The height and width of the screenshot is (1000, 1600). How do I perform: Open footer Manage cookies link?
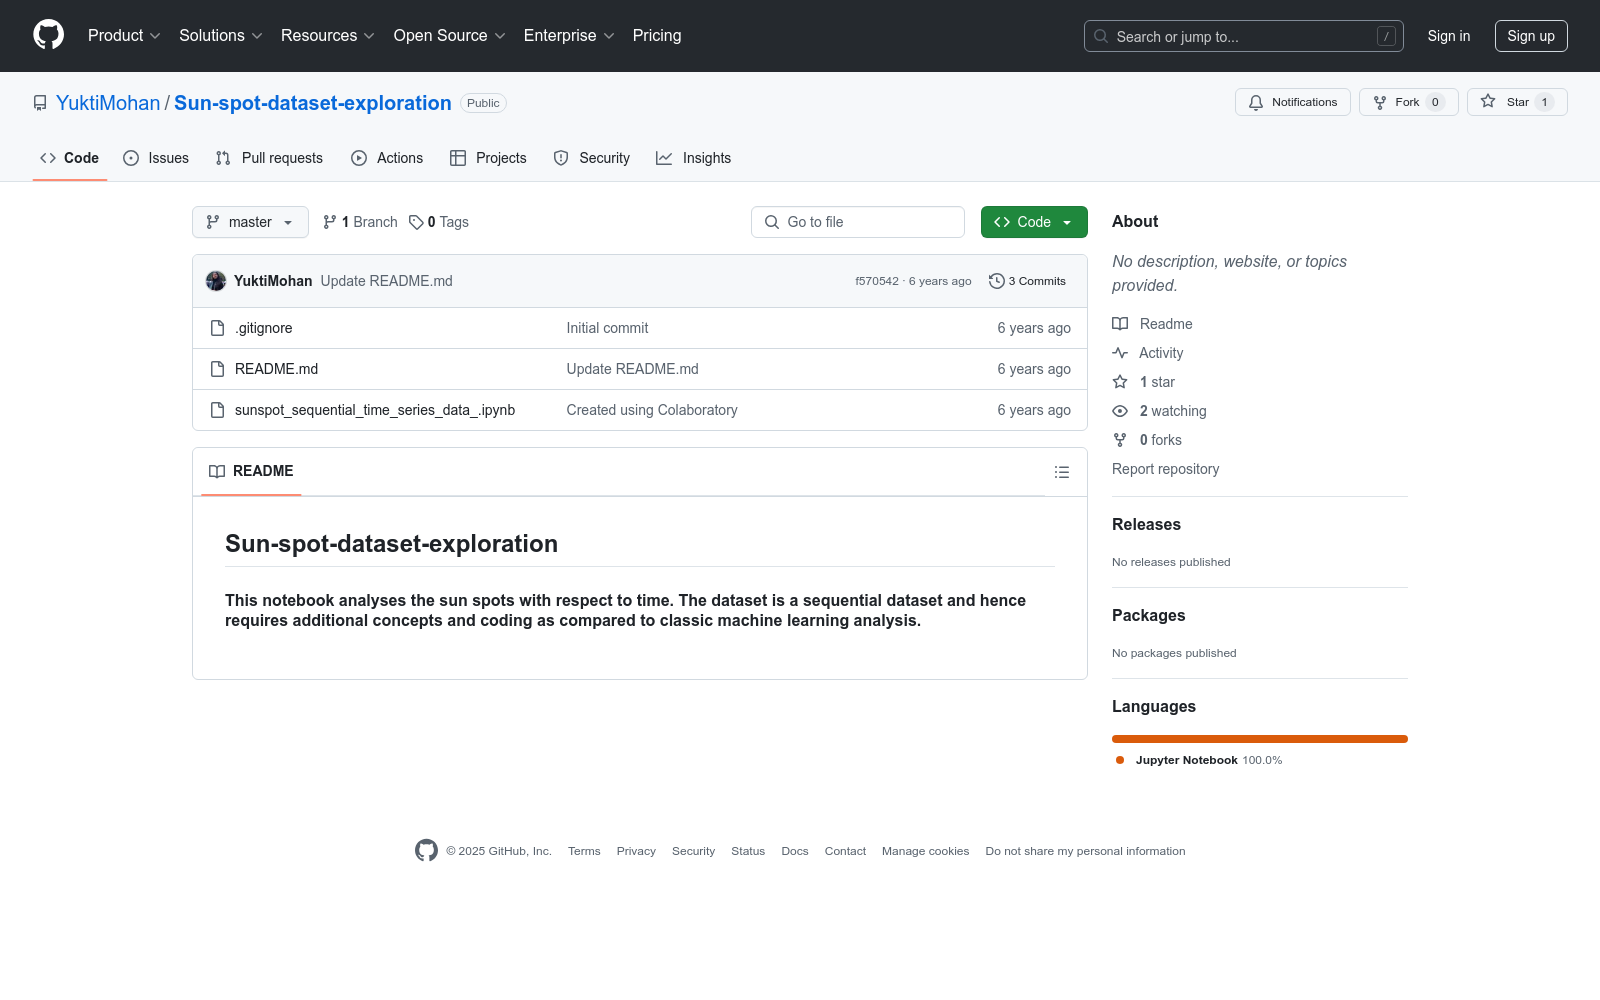tap(925, 851)
